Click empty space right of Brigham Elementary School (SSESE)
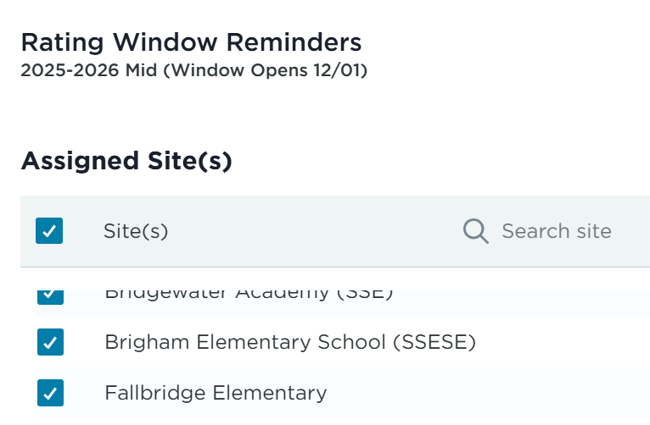650x425 pixels. pos(560,342)
